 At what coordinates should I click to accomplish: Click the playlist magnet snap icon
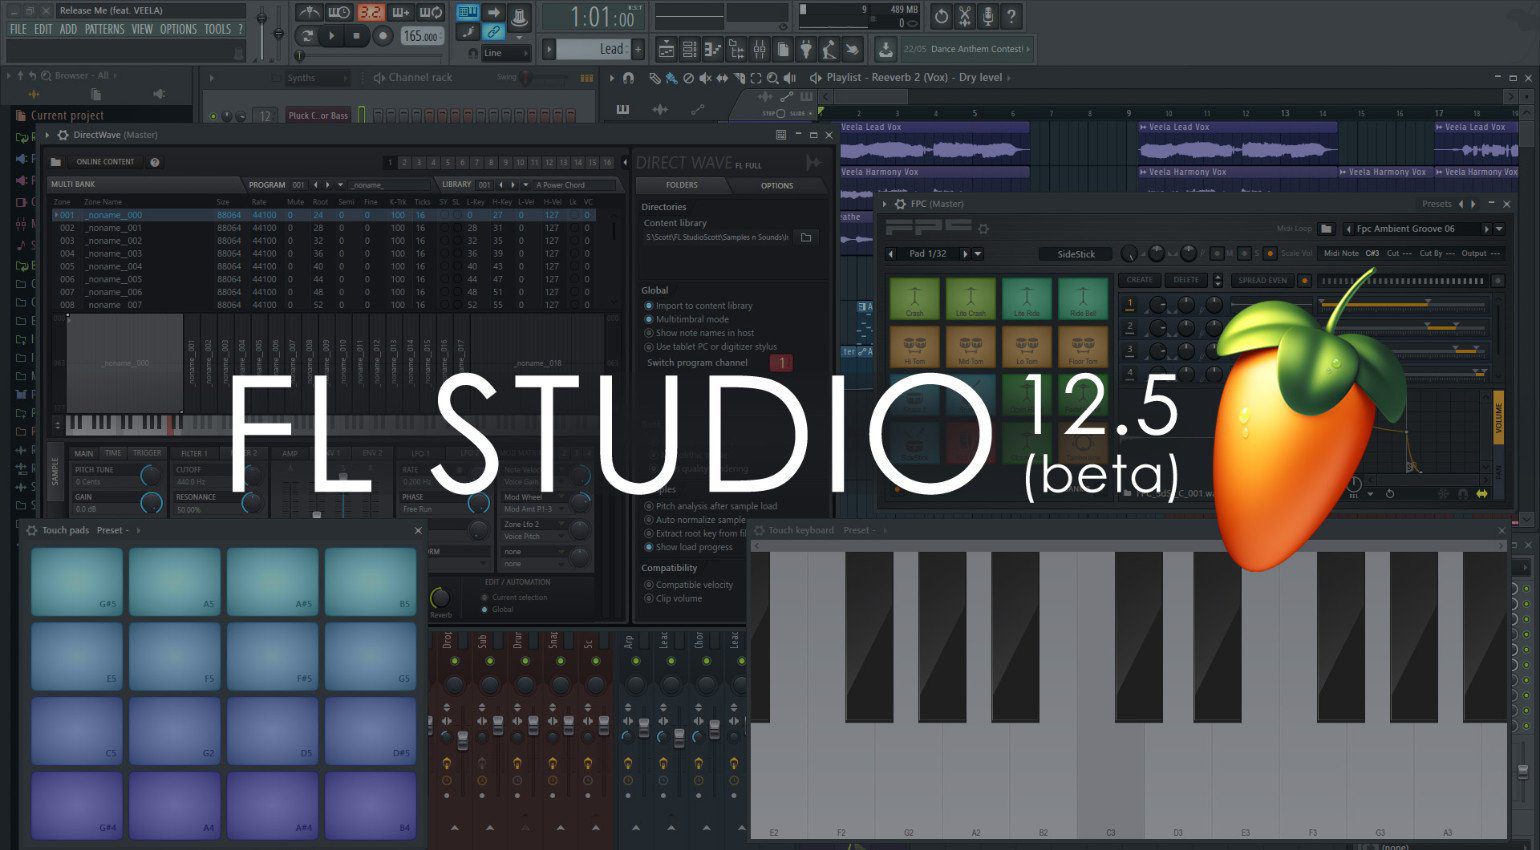pyautogui.click(x=628, y=78)
